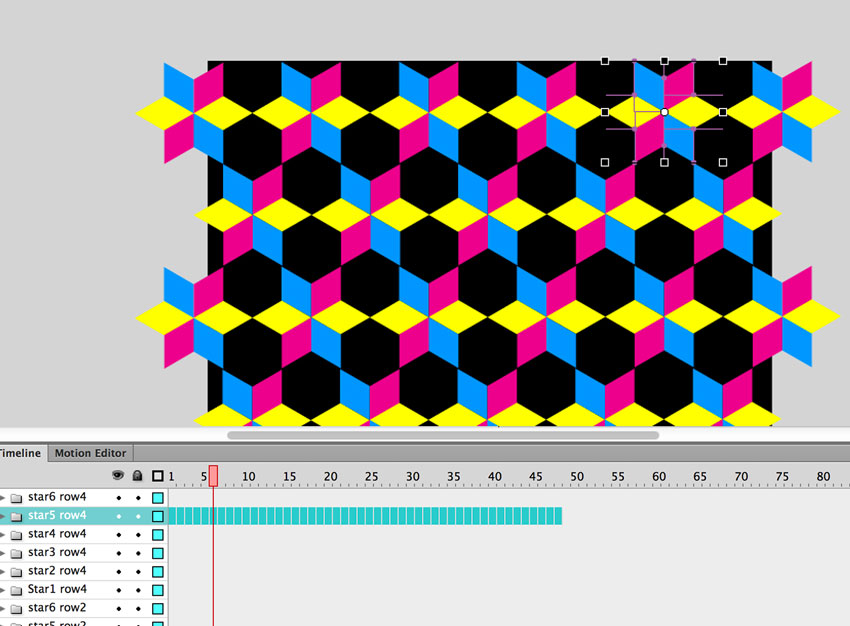Click outline color swatch of star3 row4
The image size is (850, 626).
pos(158,553)
